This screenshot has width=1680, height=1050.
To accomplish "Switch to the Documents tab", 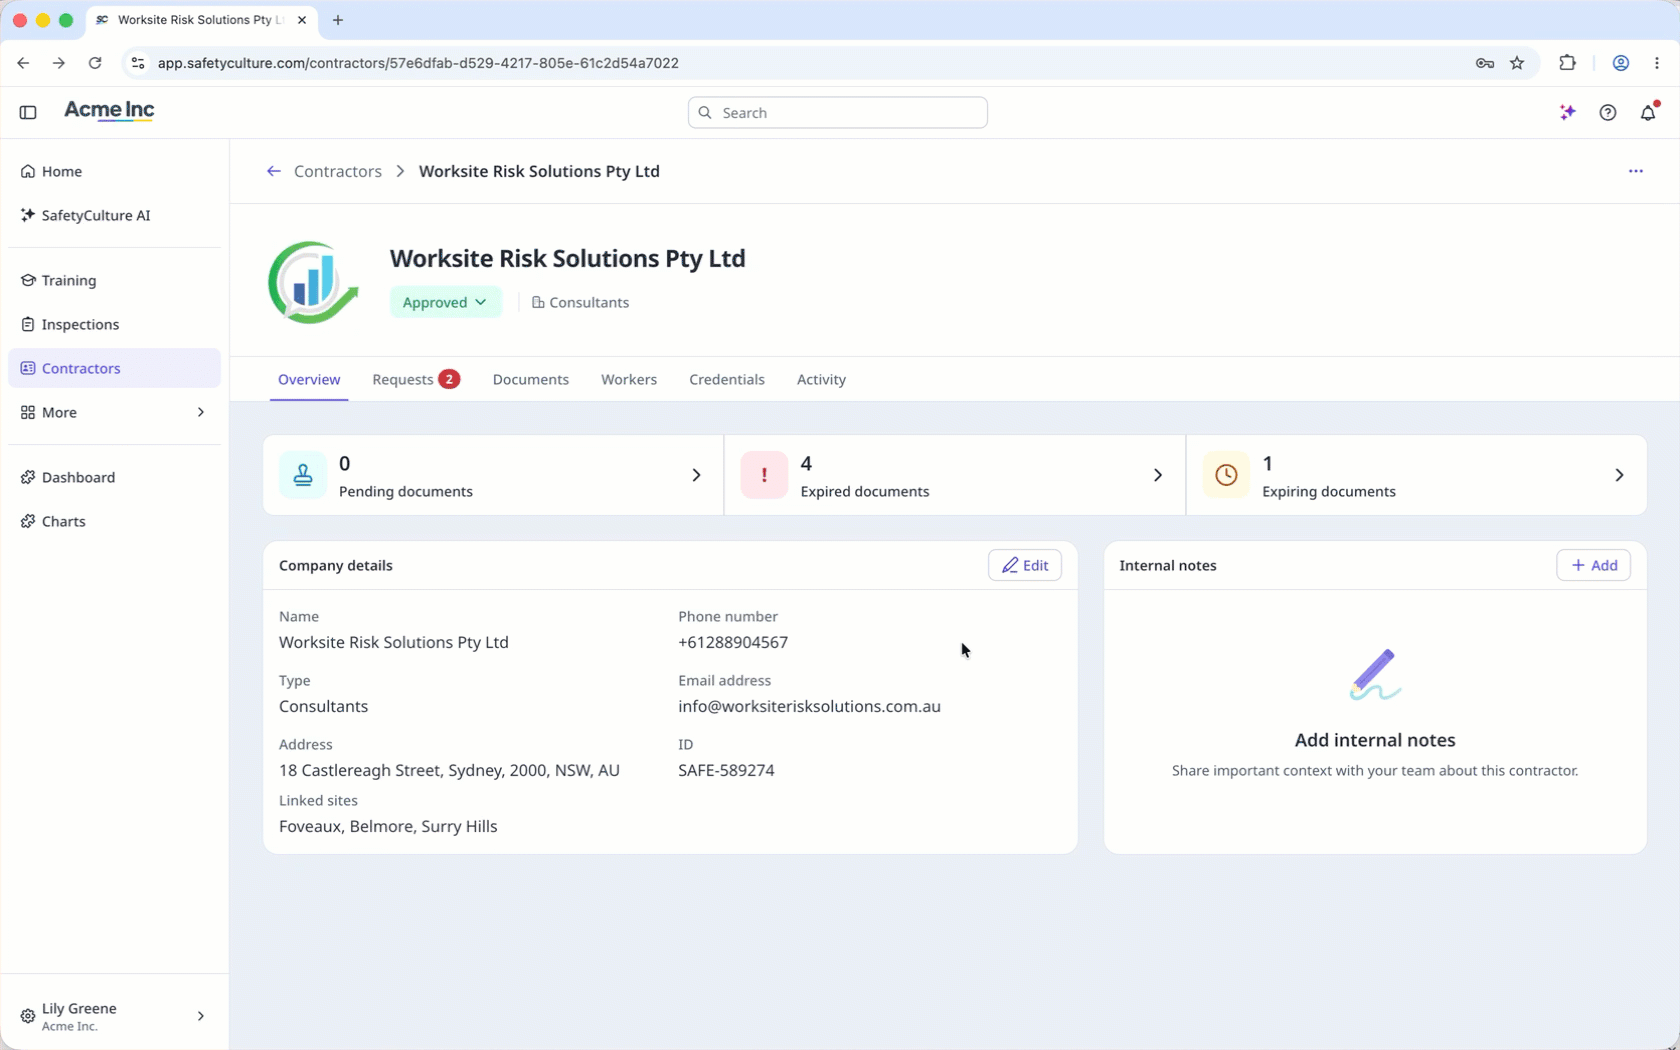I will 531,379.
